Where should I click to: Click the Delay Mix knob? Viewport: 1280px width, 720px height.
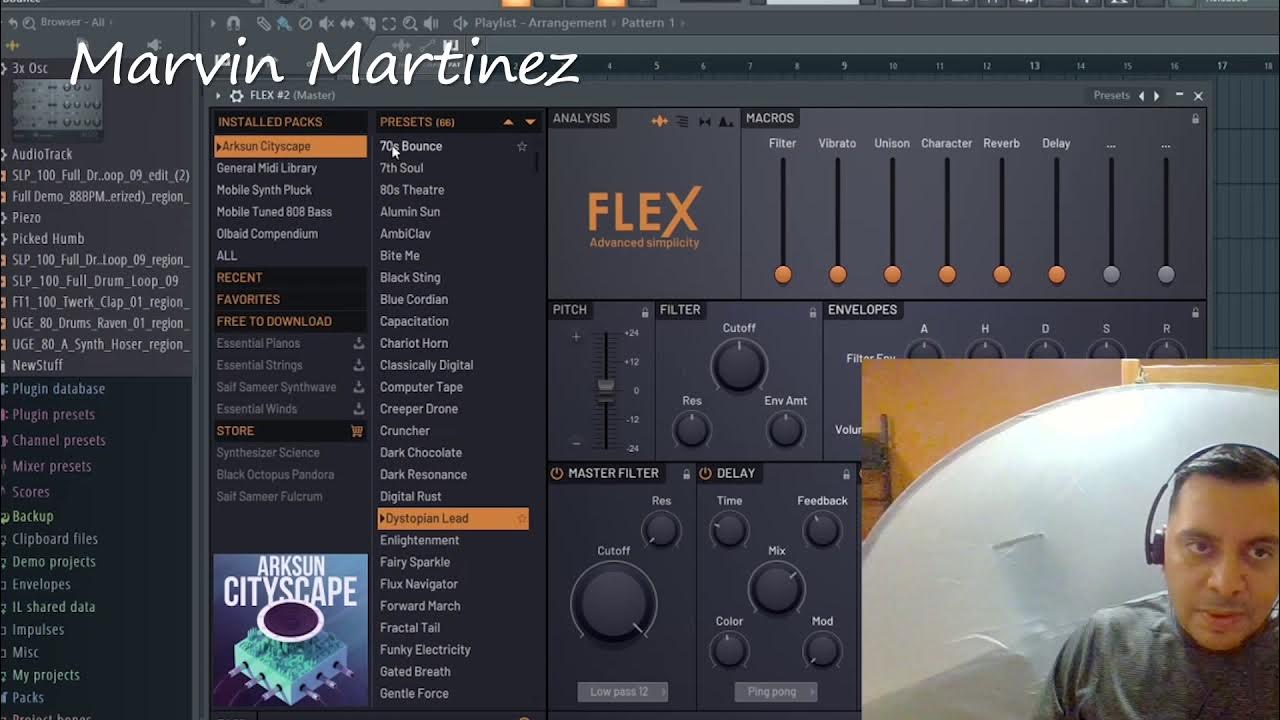[x=777, y=587]
